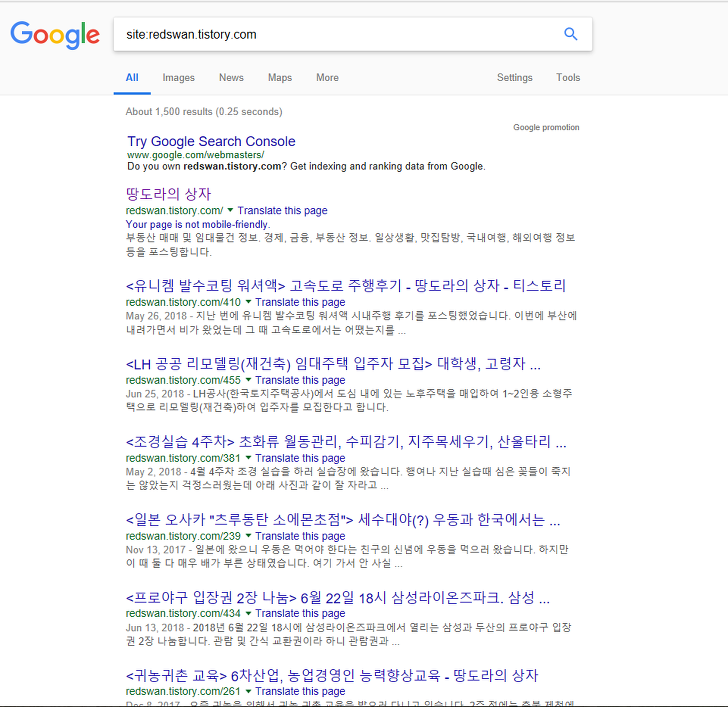This screenshot has width=728, height=707.
Task: Expand dropdown arrow next to redswan.tistory.com/455
Action: coord(248,380)
